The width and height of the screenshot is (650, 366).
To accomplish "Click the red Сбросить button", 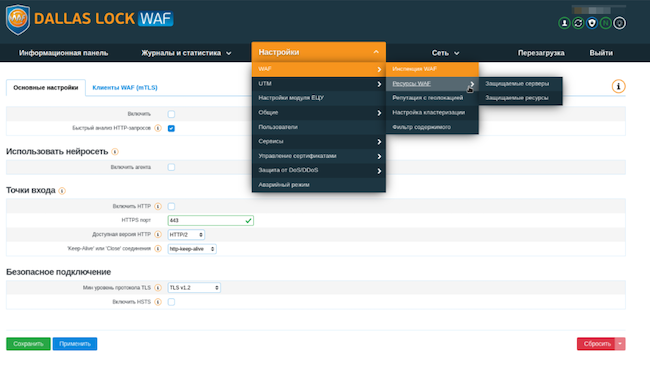I will [597, 344].
